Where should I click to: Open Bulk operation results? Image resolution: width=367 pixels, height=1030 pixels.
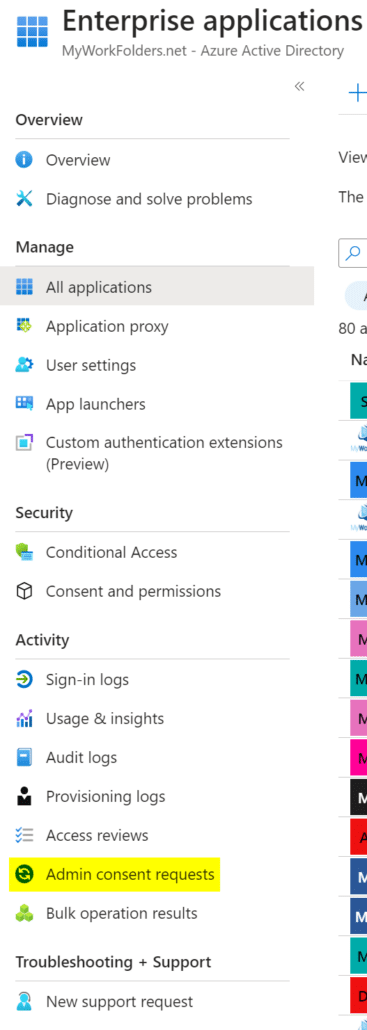[121, 913]
